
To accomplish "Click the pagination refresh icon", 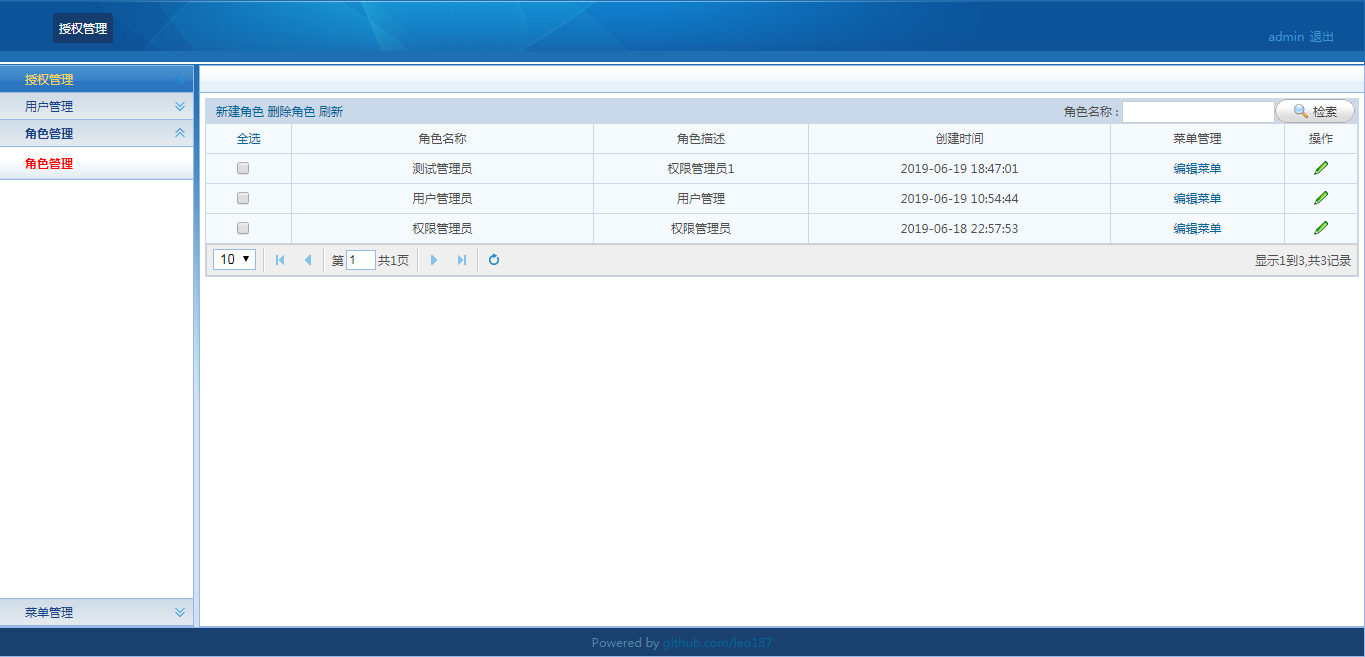I will pyautogui.click(x=494, y=260).
